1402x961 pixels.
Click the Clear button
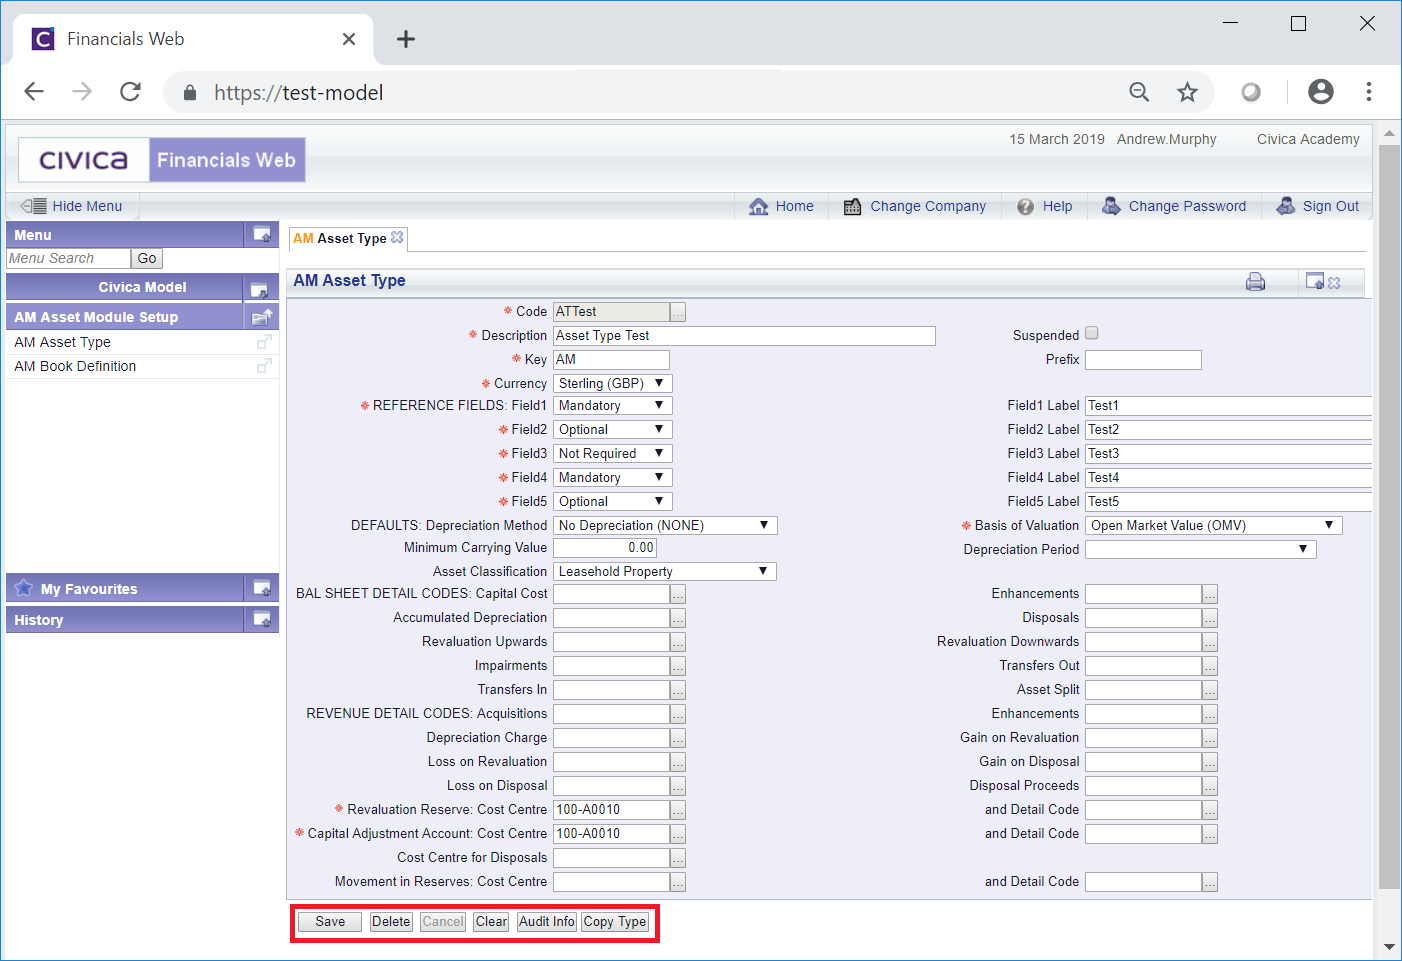pyautogui.click(x=491, y=922)
